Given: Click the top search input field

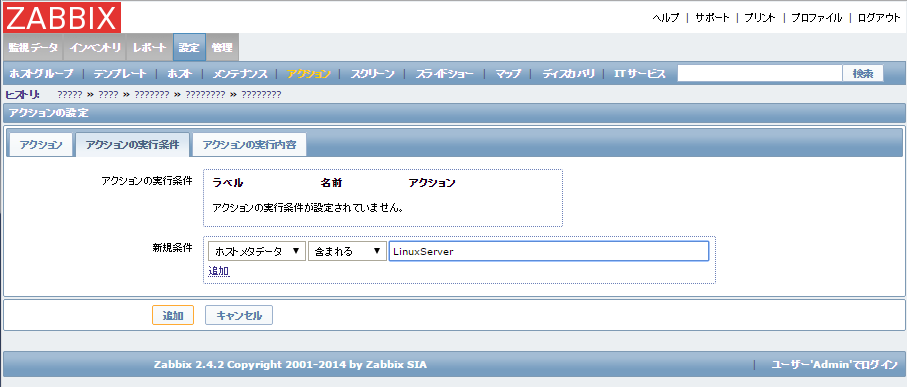Looking at the screenshot, I should (x=759, y=73).
